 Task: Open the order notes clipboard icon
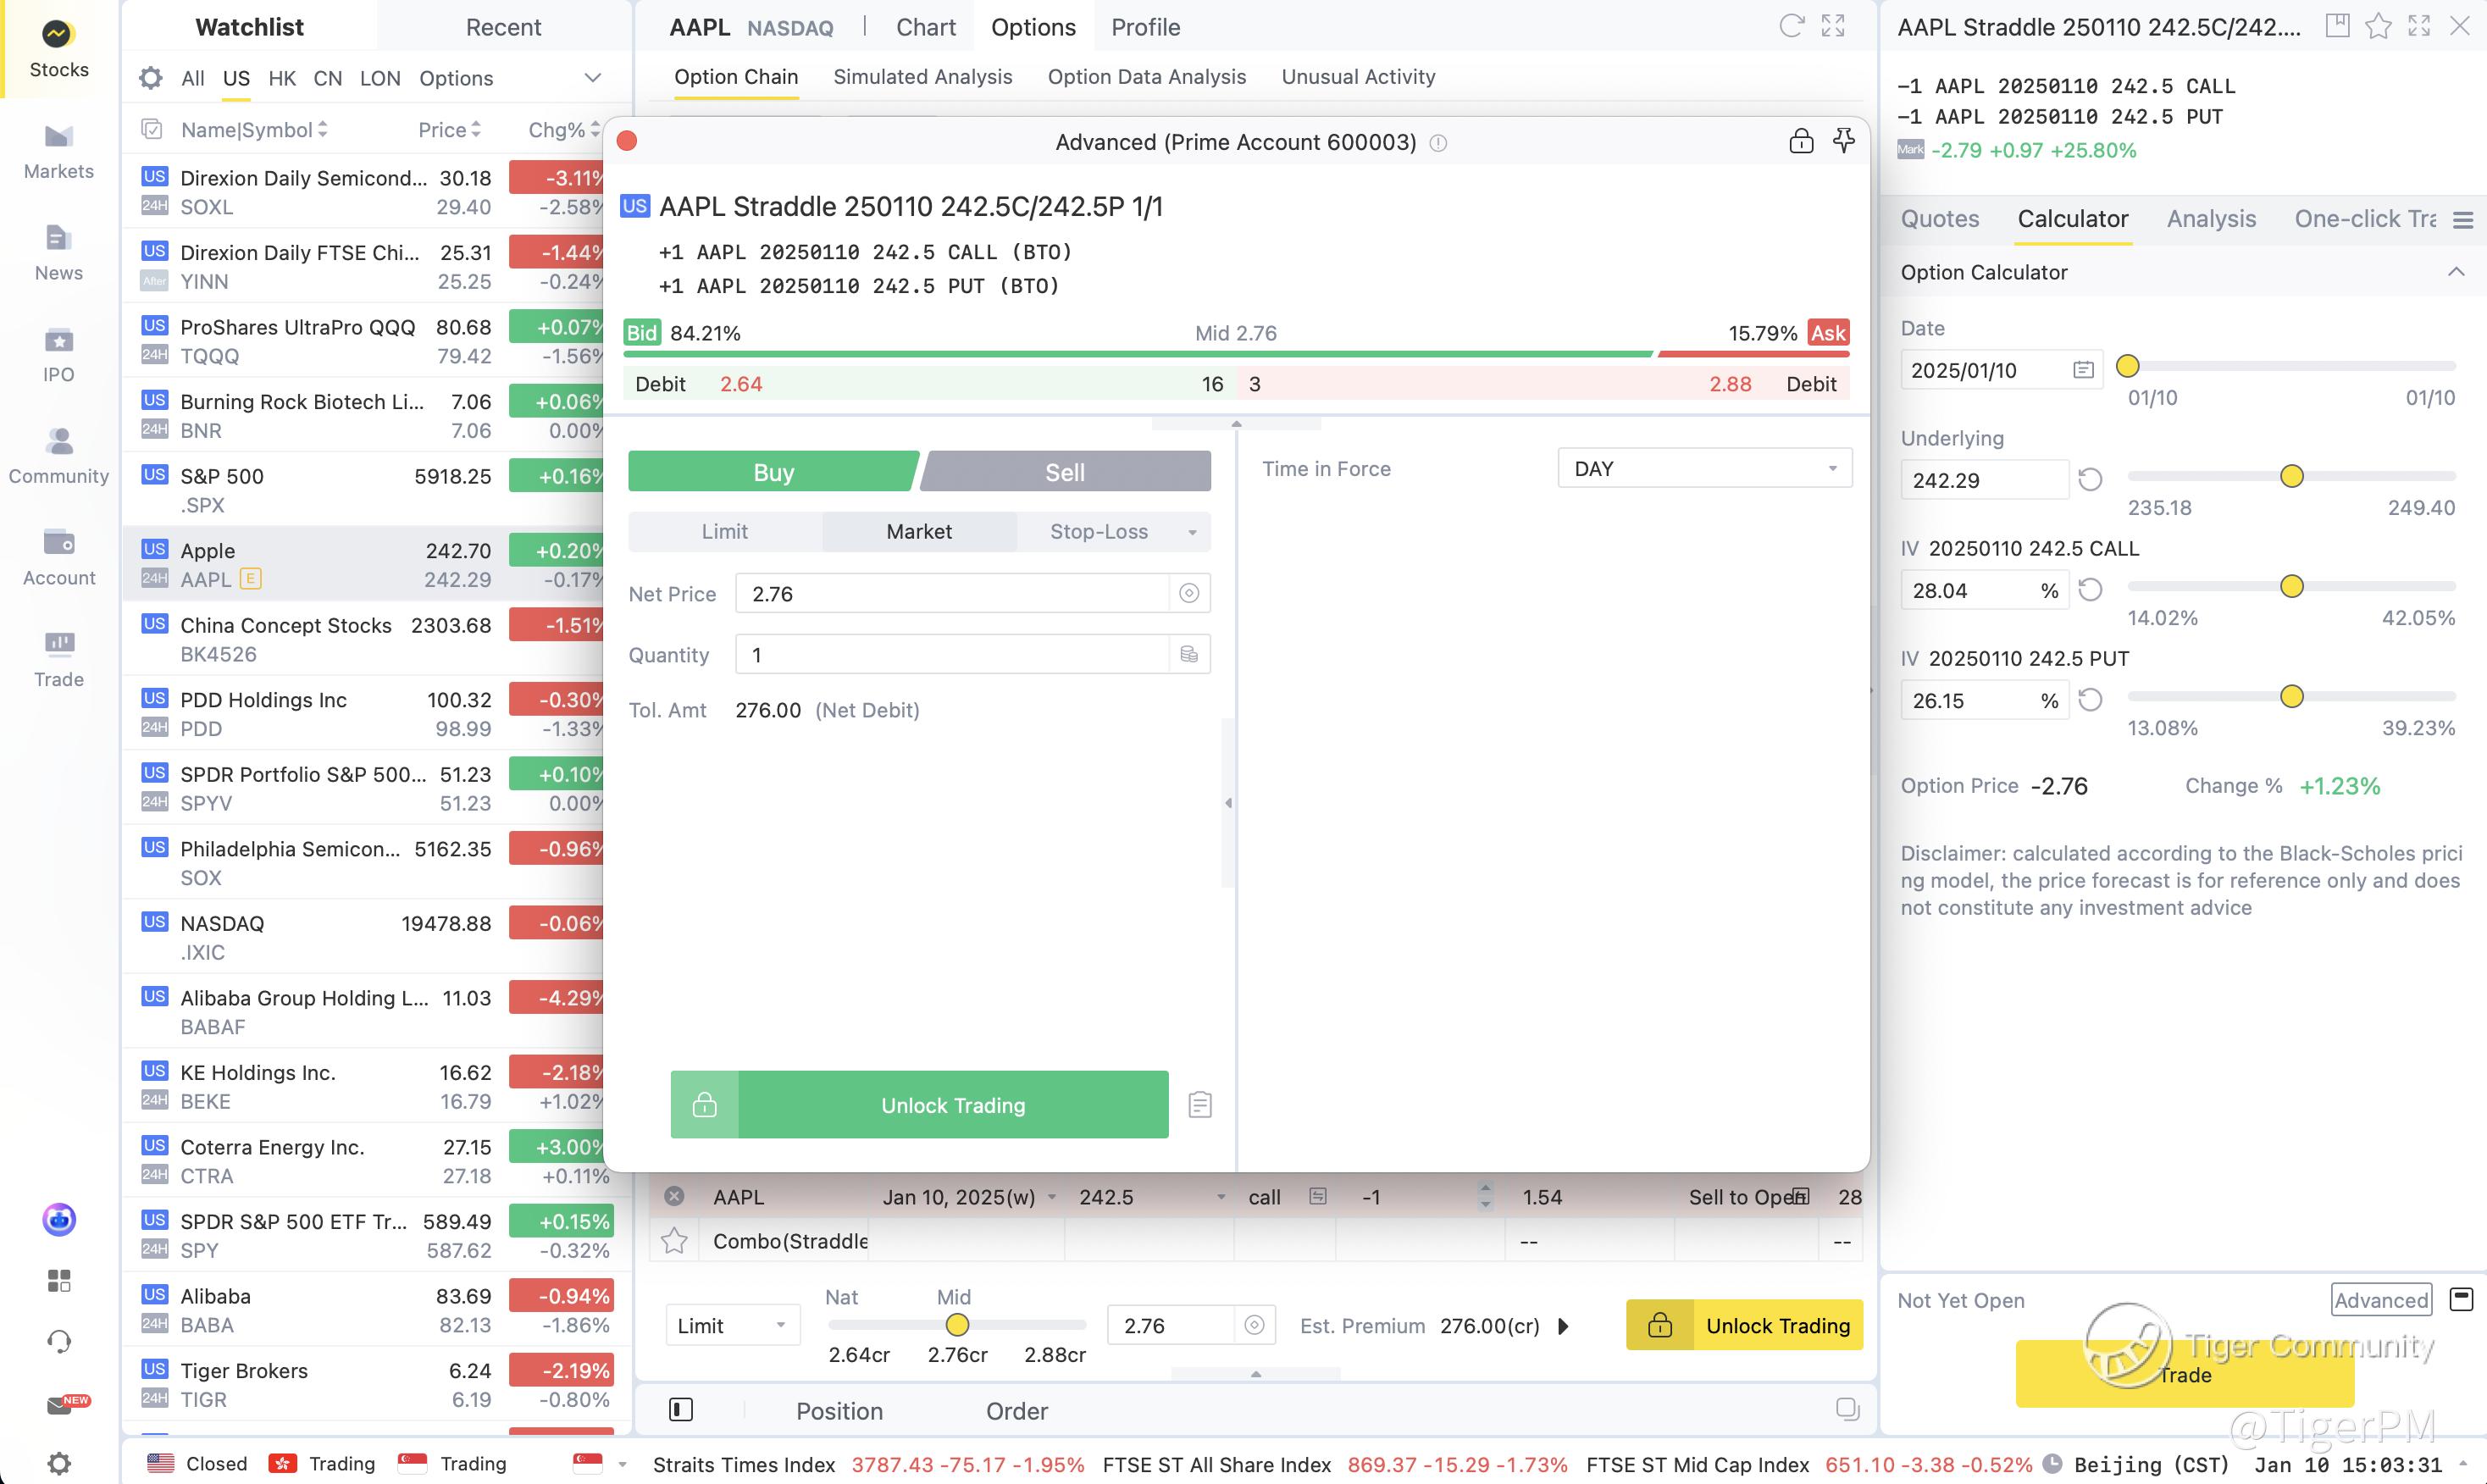coord(1200,1105)
